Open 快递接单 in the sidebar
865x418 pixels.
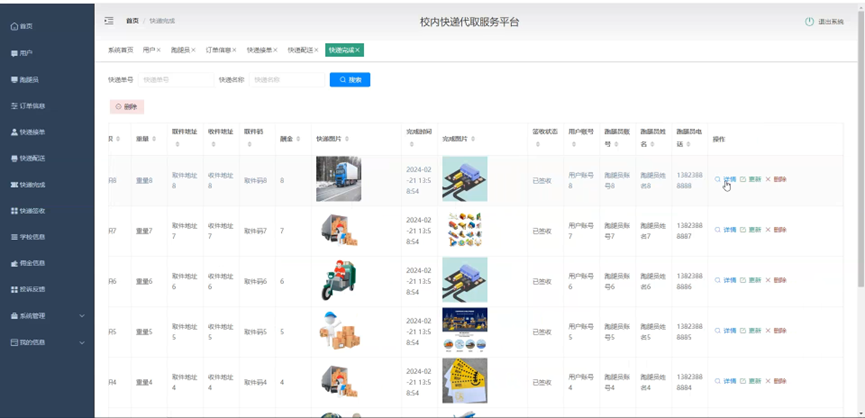(28, 132)
